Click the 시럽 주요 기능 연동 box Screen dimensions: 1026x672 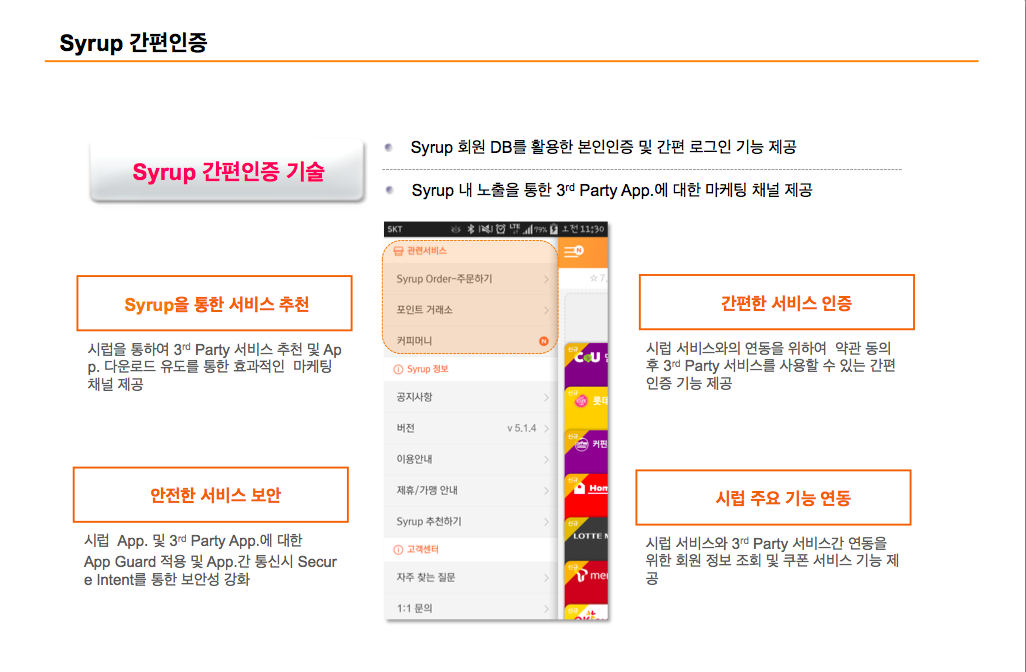click(773, 497)
